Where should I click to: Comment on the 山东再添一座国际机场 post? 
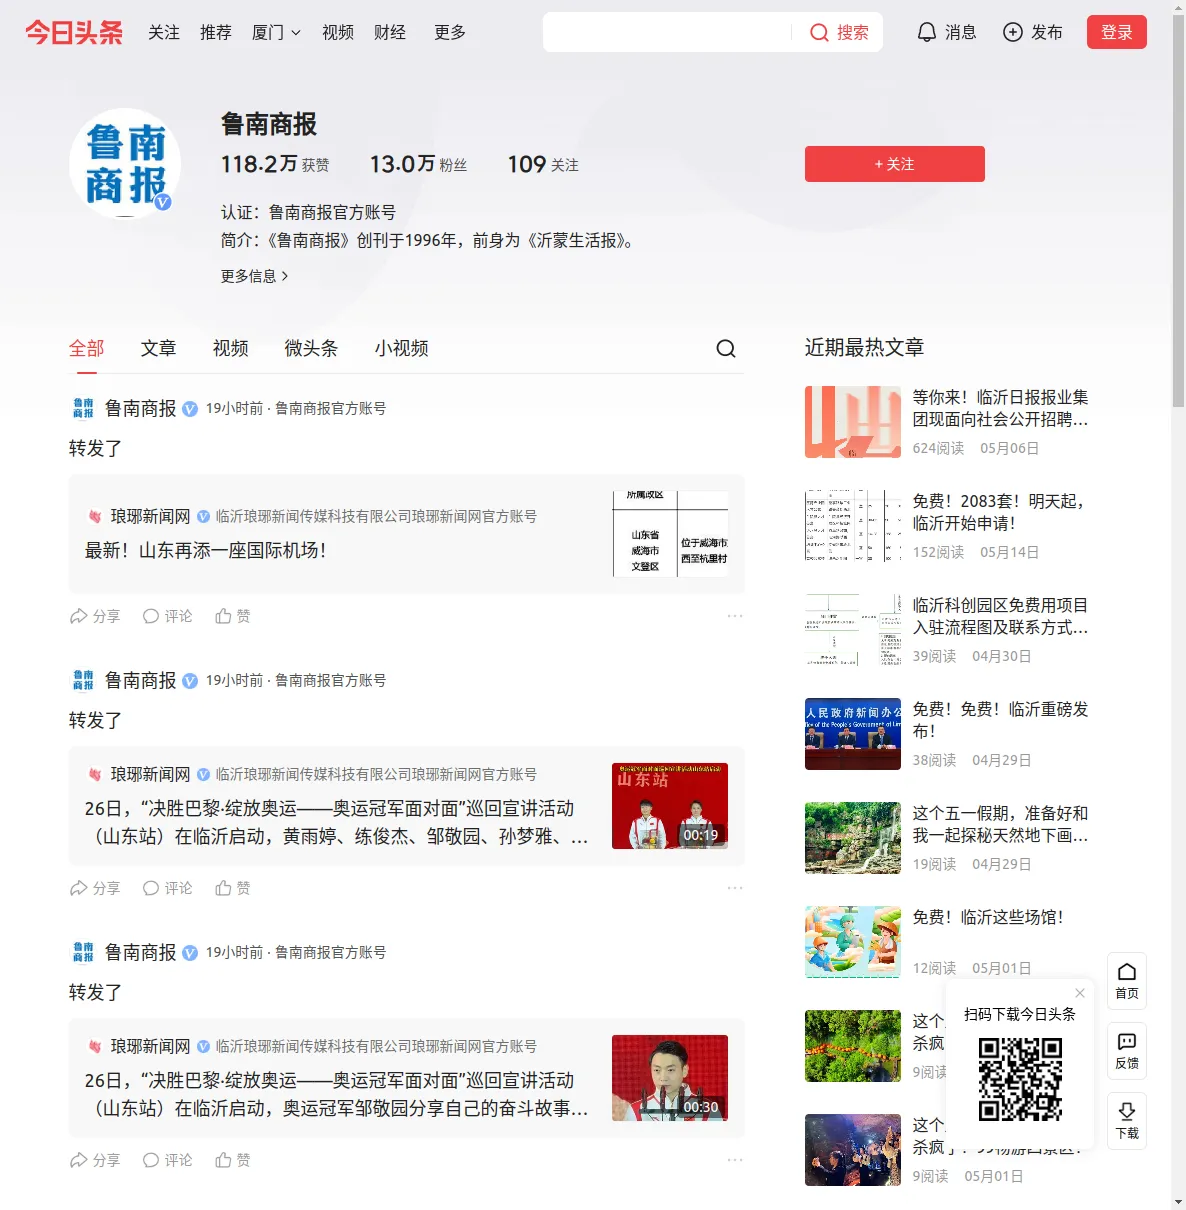point(167,616)
